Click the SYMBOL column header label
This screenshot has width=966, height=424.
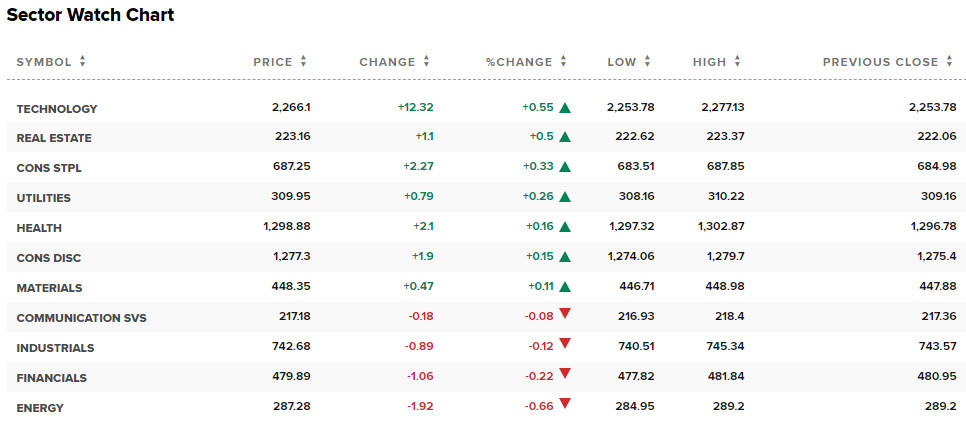(44, 62)
